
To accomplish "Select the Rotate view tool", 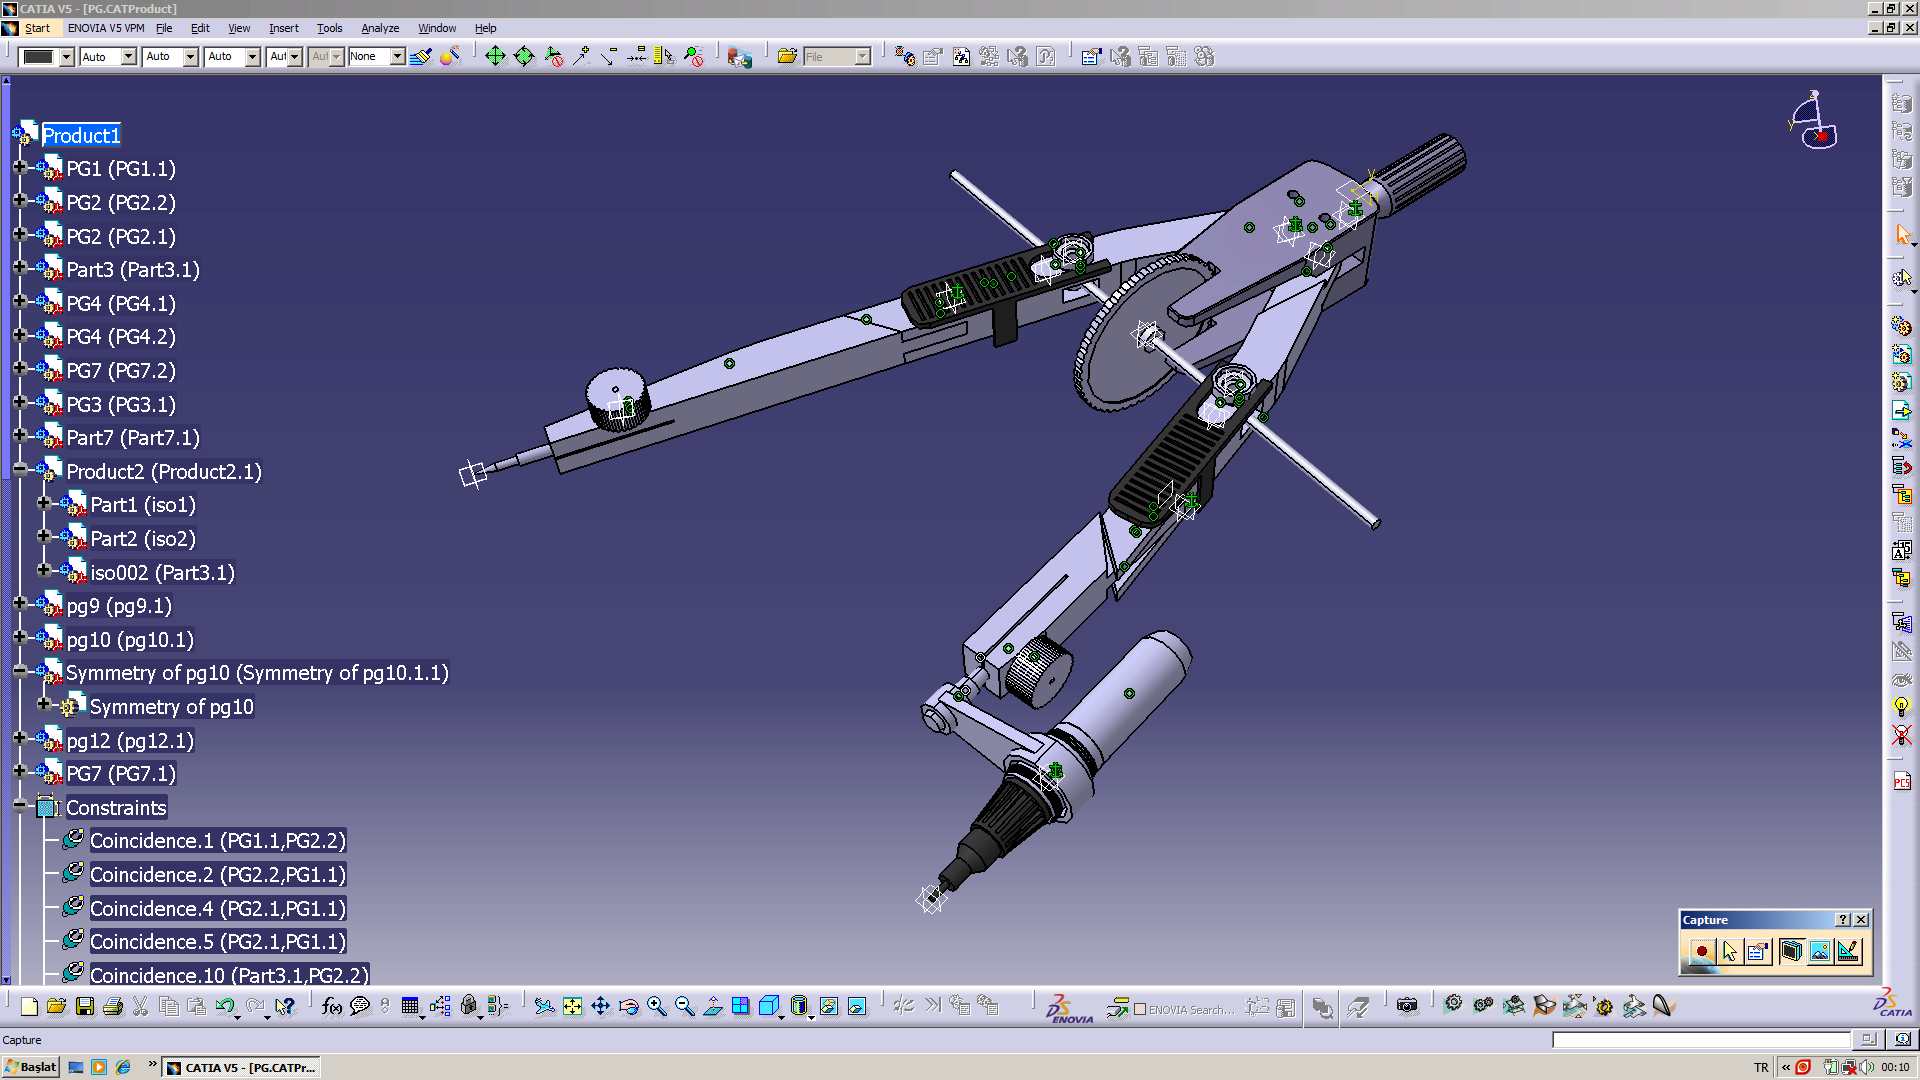I will tap(629, 1006).
